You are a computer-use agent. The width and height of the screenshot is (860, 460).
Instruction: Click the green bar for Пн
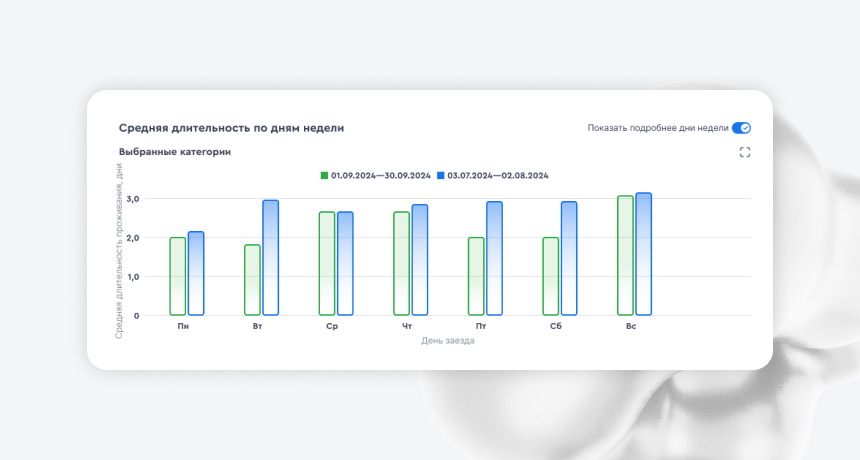point(178,276)
